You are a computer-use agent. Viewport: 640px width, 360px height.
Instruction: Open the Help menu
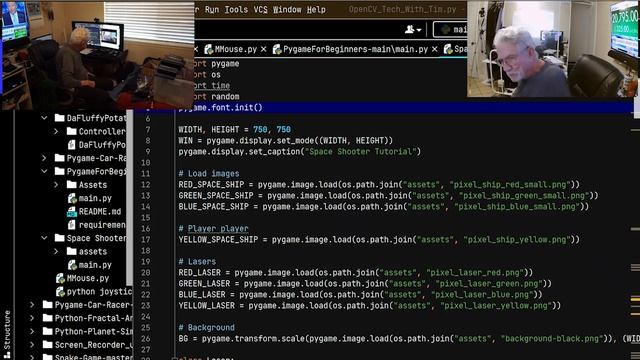point(316,9)
